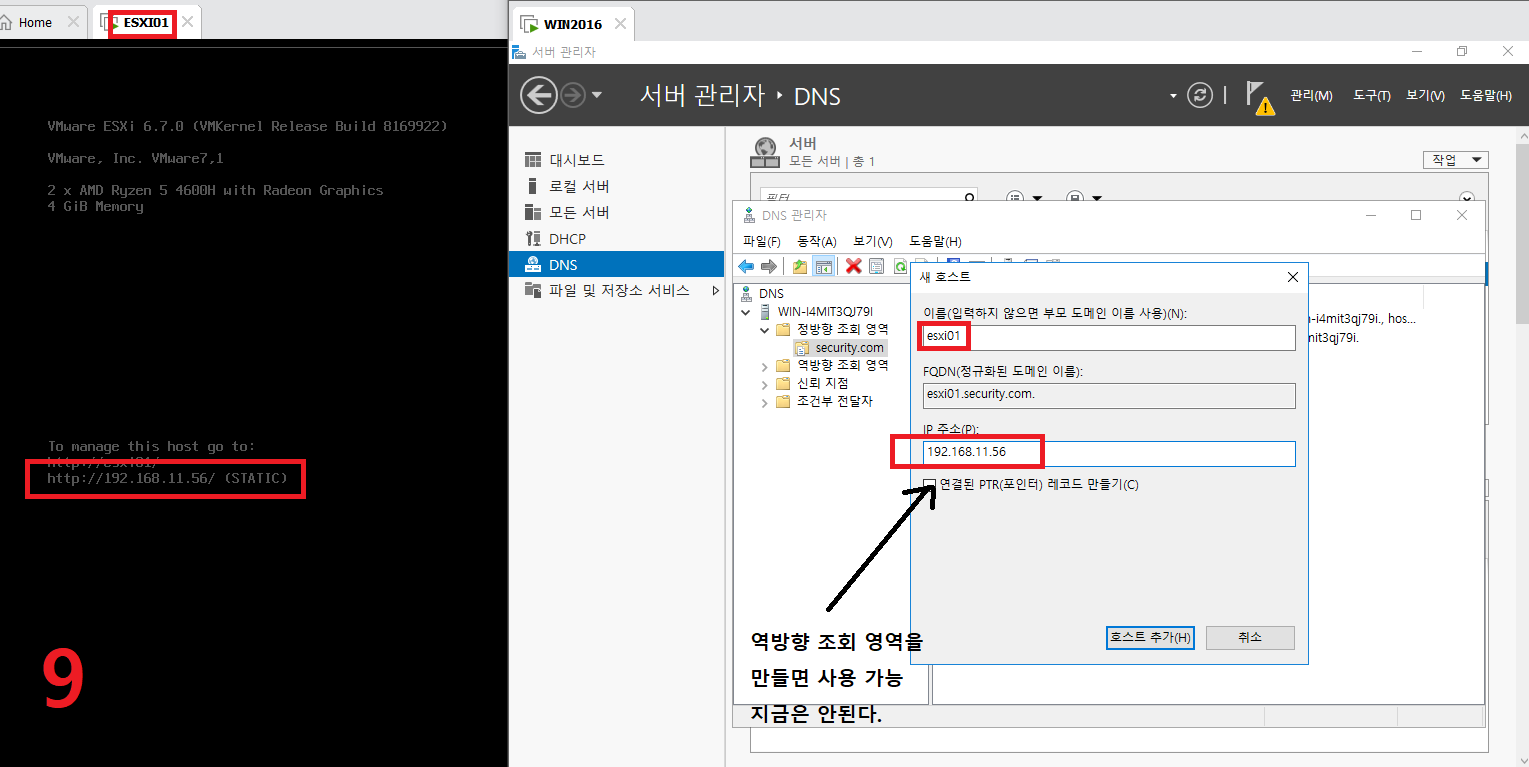Click the red delete X toolbar icon

point(853,266)
